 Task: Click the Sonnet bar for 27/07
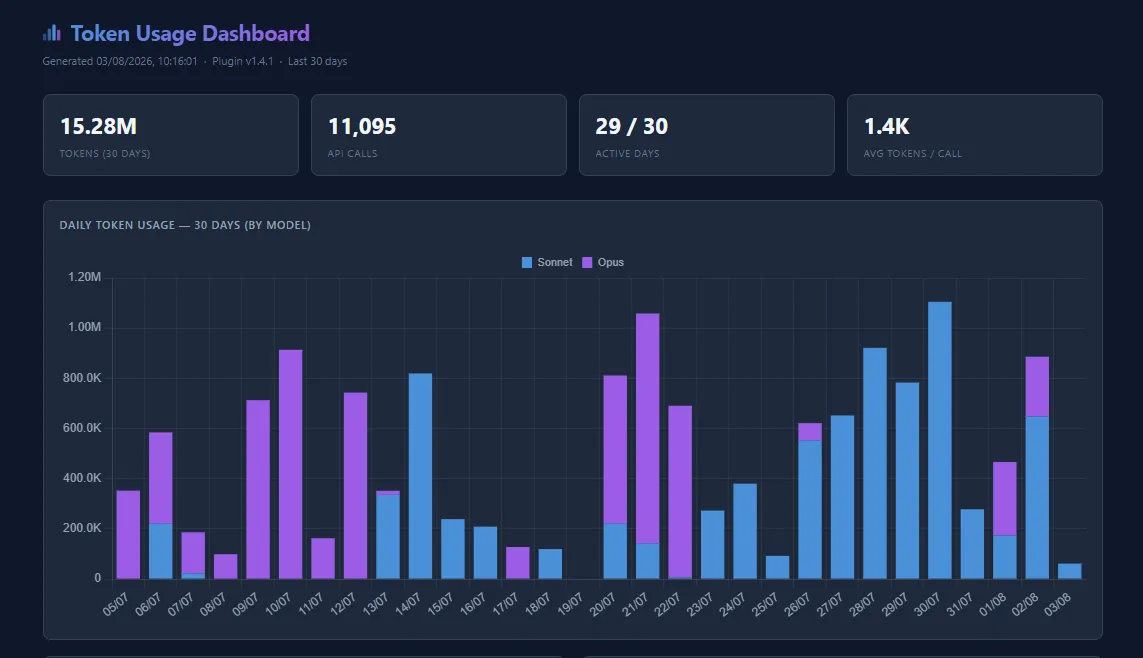tap(842, 497)
